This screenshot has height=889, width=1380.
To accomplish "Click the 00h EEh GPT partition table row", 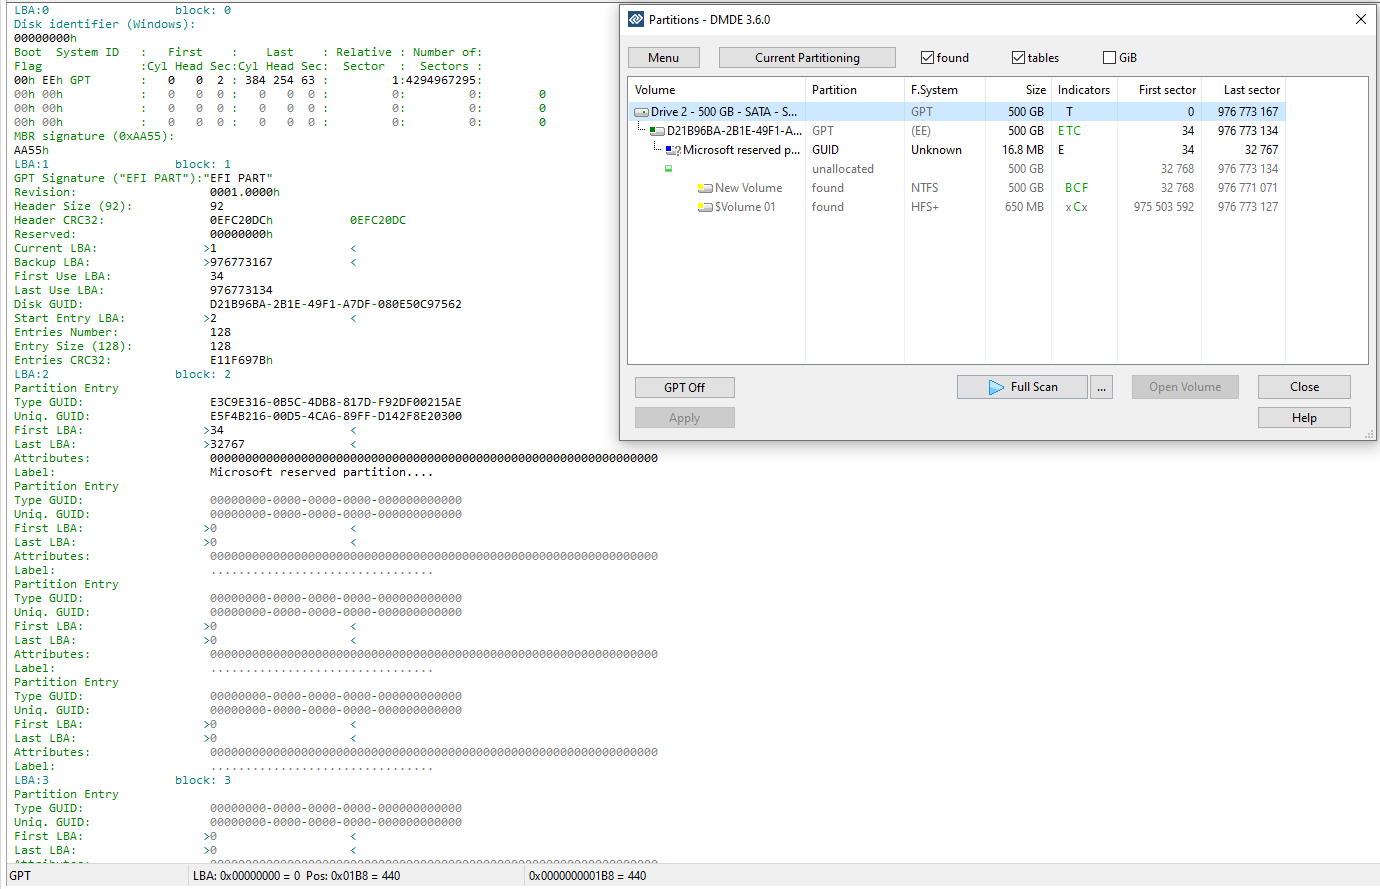I will [248, 80].
